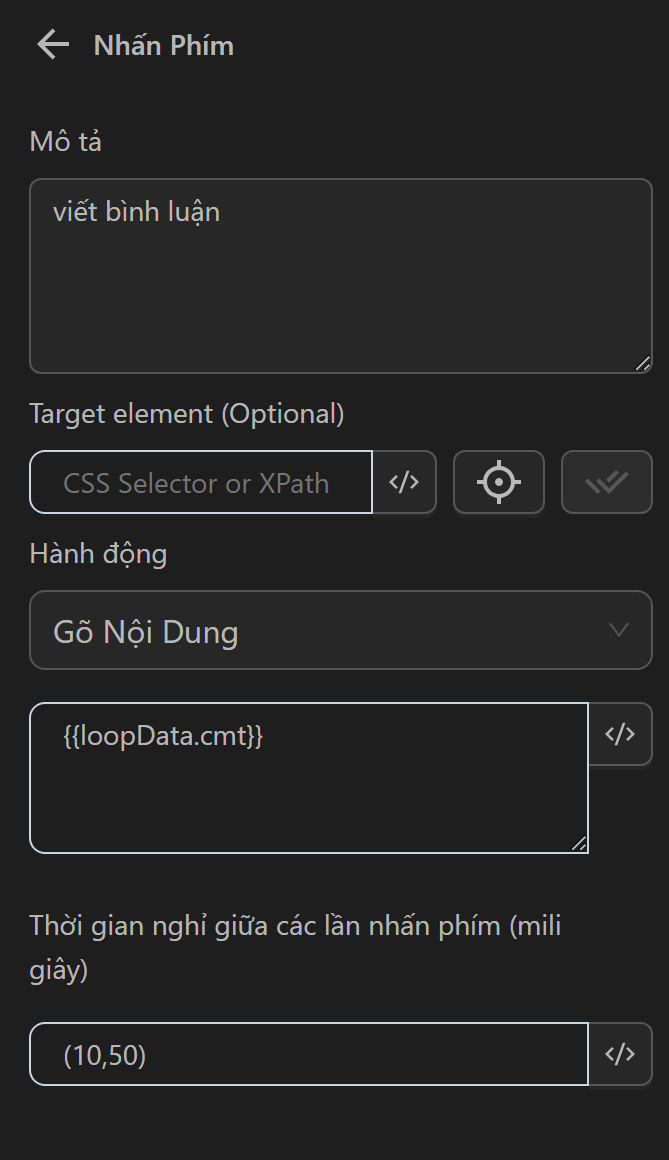Click the Target element (Optional) label
Screen dimensions: 669x1160
pos(187,414)
